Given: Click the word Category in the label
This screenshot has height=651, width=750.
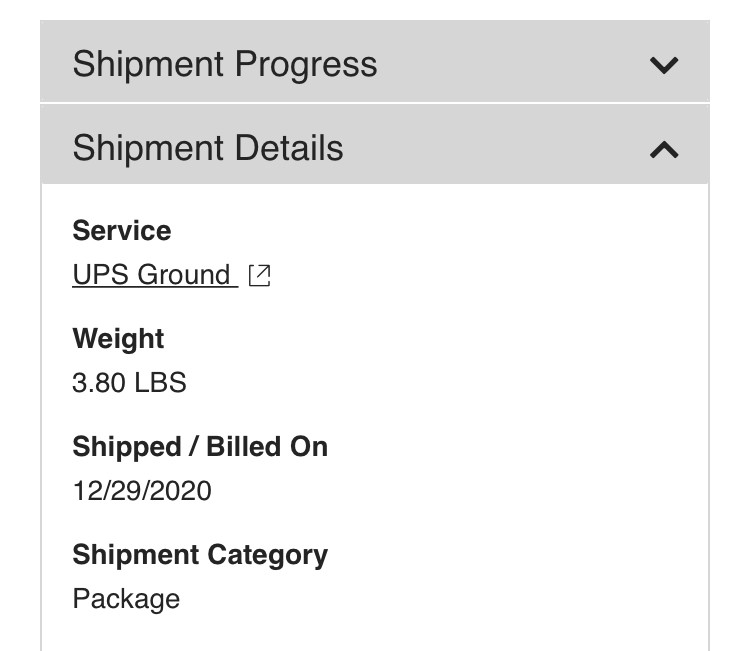Looking at the screenshot, I should pyautogui.click(x=267, y=556).
